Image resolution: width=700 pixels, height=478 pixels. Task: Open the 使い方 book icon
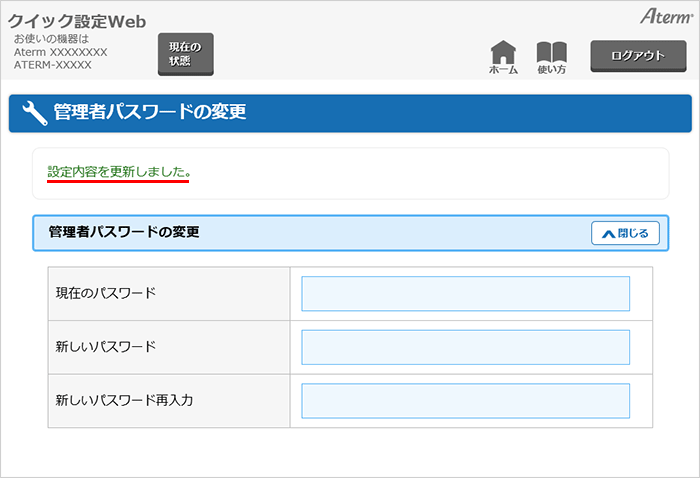click(551, 51)
